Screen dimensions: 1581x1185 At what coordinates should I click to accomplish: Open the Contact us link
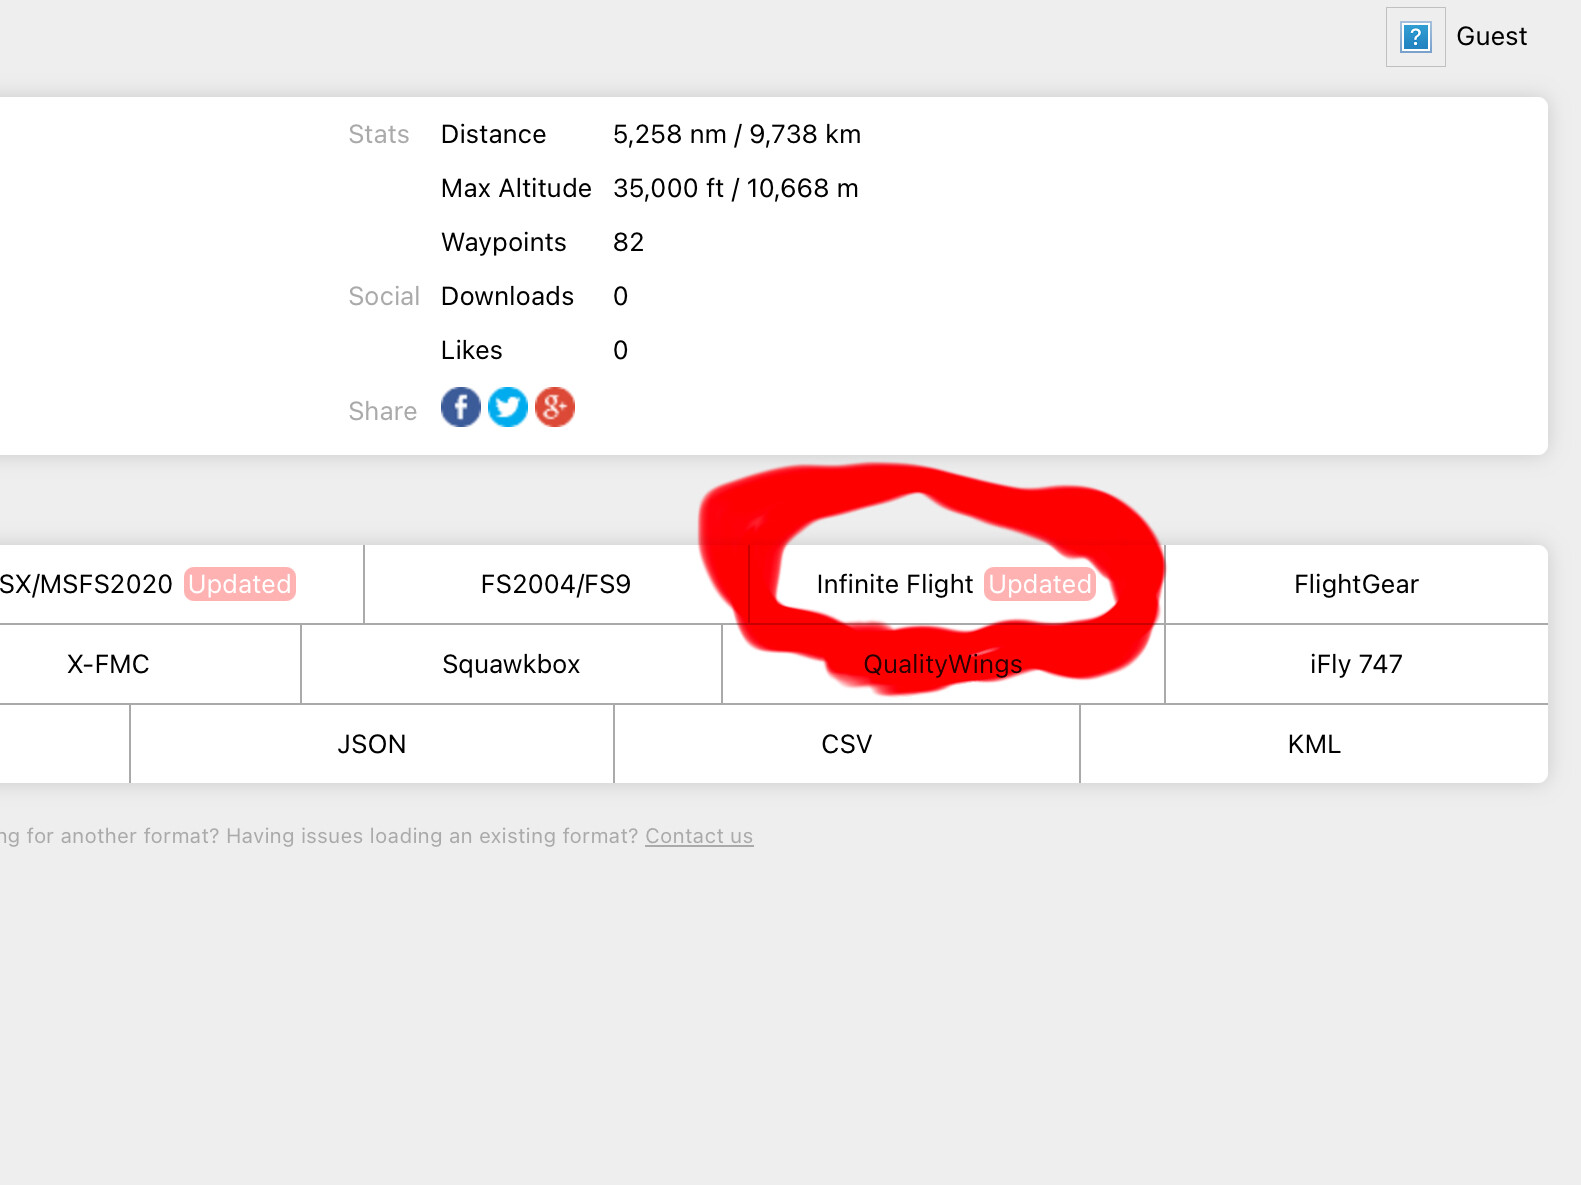pos(699,836)
